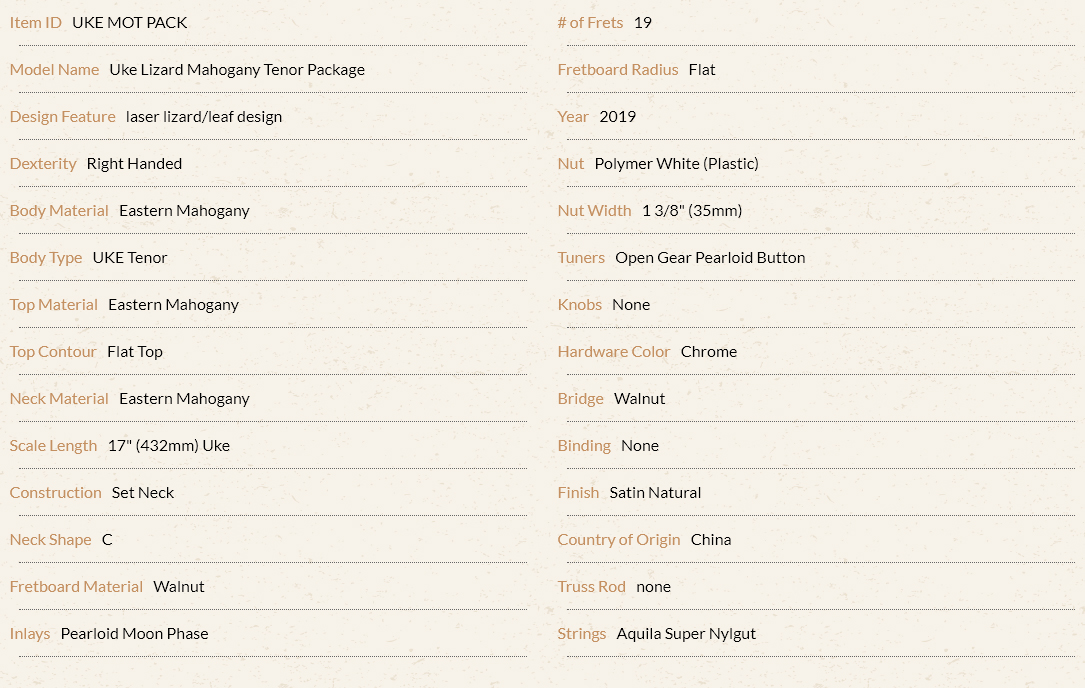Select "Open Gear Pearloid Button" value

click(710, 258)
